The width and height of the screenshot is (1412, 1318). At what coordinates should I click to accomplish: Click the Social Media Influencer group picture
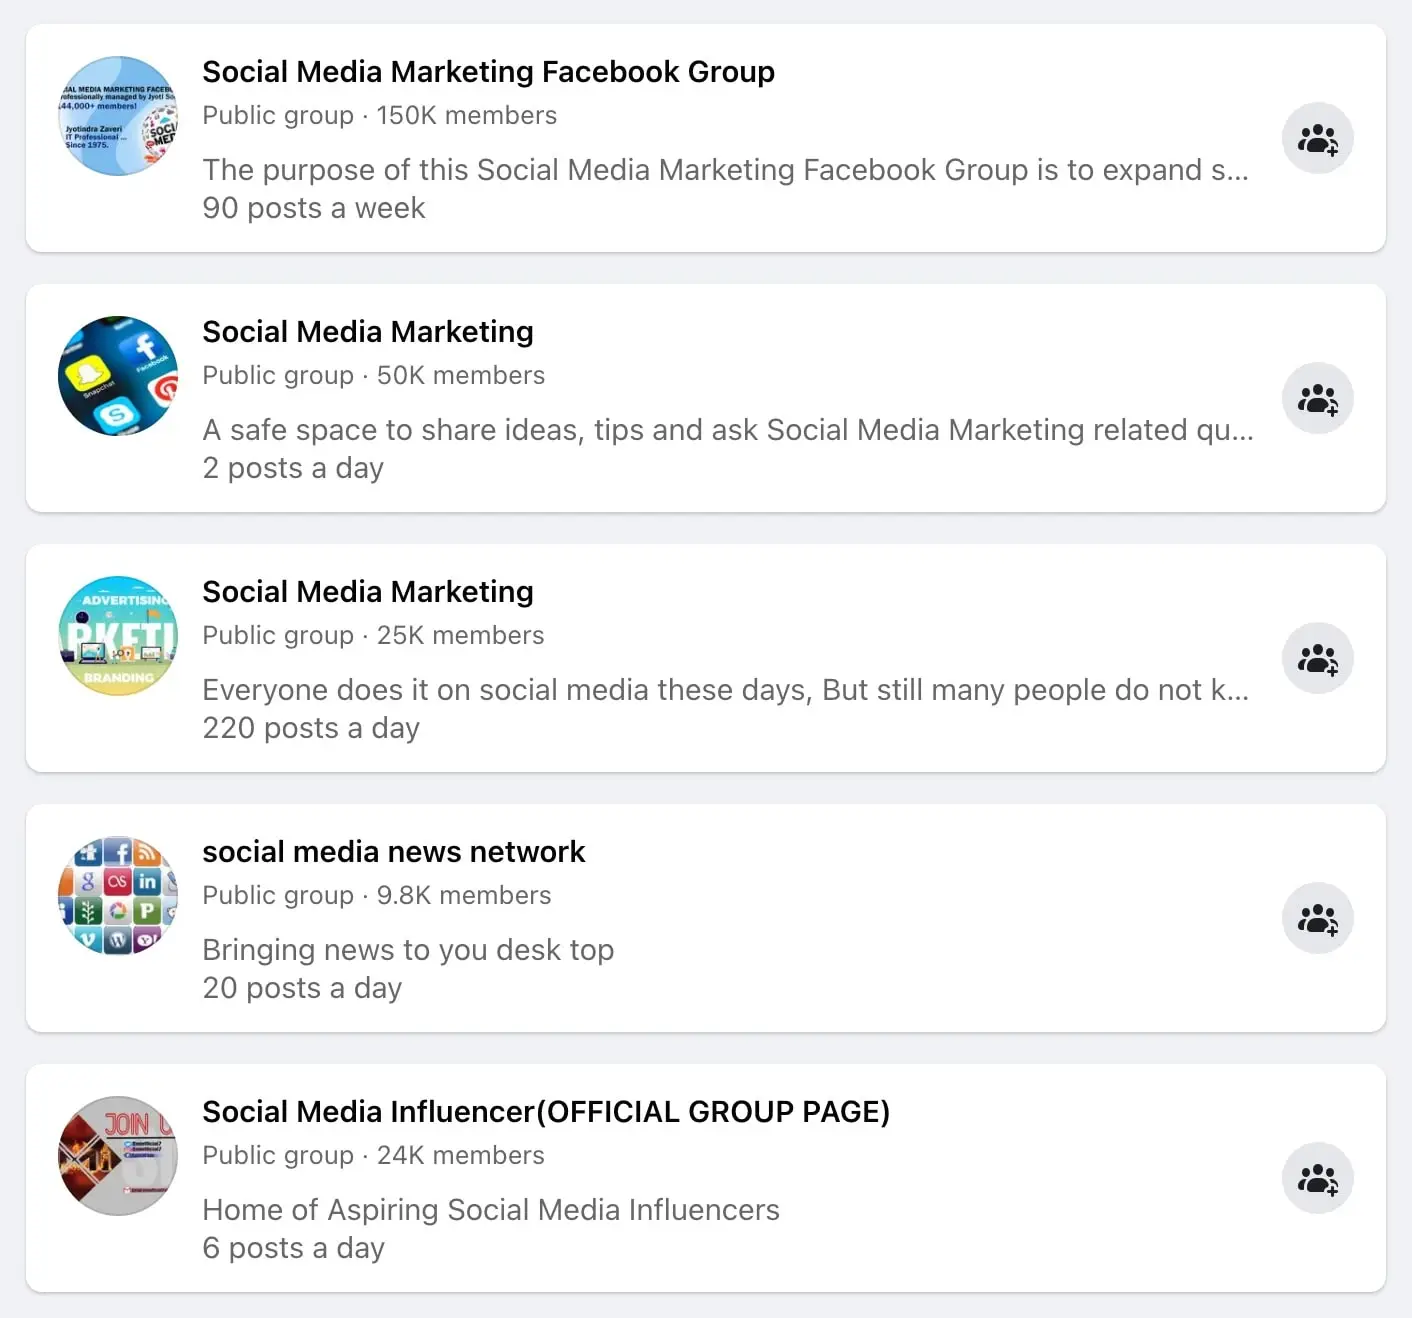pos(118,1156)
